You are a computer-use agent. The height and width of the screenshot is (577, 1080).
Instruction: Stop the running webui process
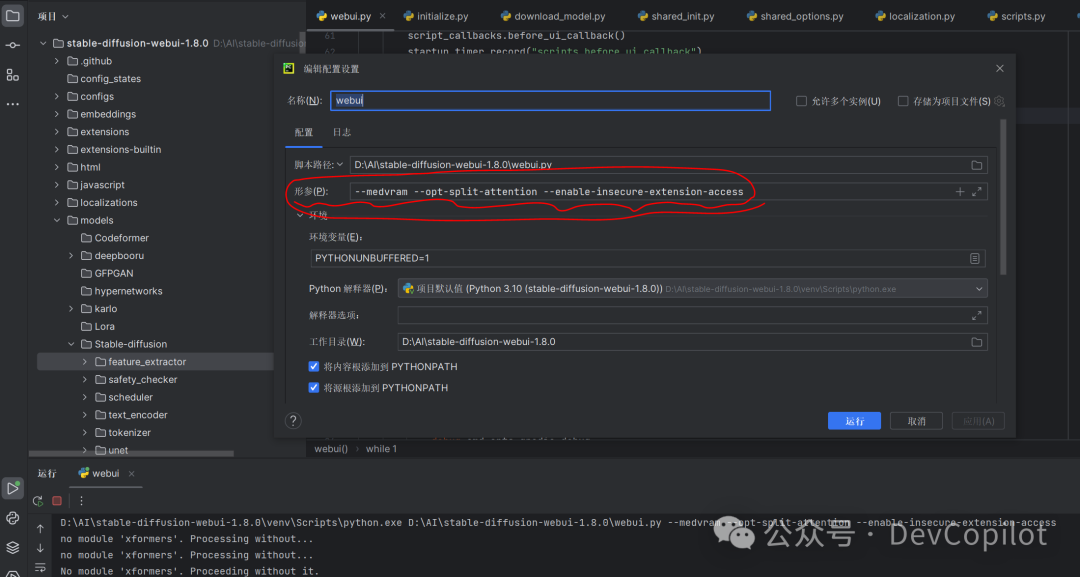[57, 501]
